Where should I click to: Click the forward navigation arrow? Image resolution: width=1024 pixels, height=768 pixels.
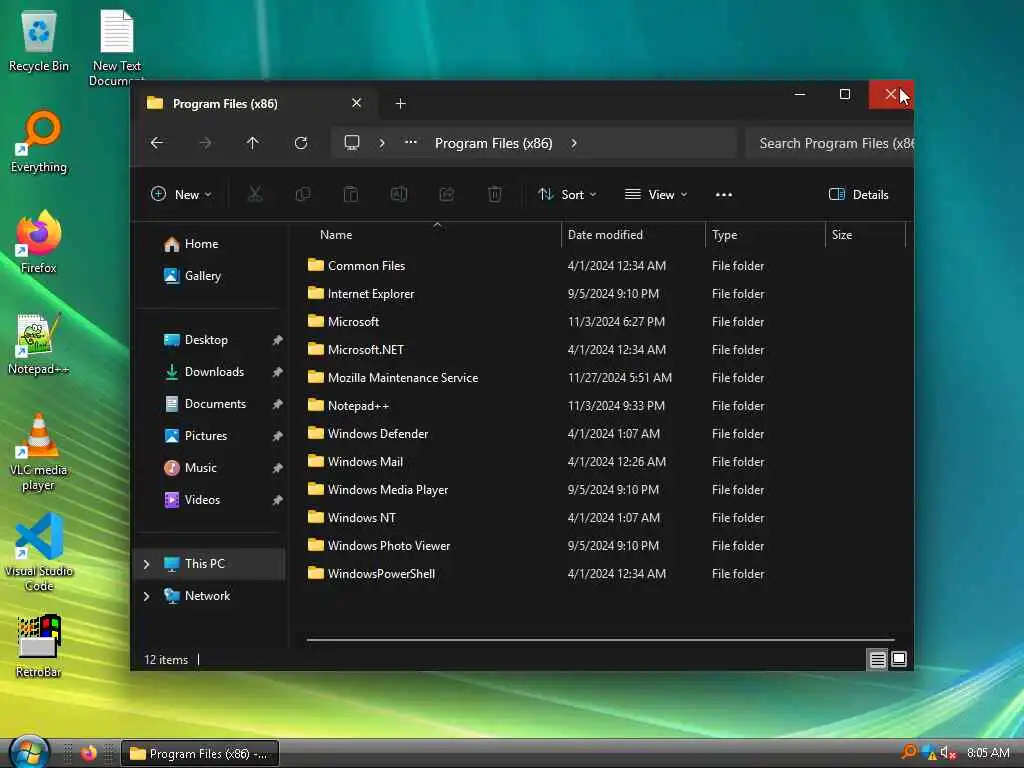coord(205,143)
